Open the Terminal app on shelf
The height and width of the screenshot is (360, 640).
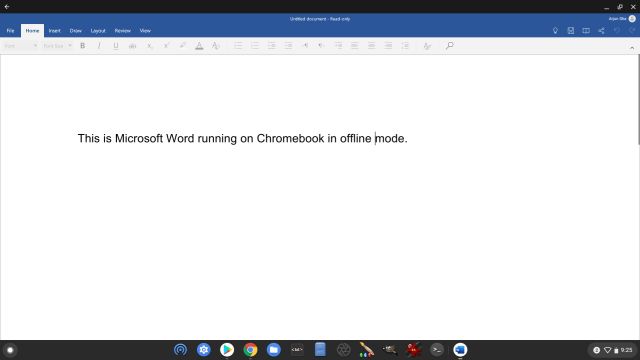tap(437, 350)
